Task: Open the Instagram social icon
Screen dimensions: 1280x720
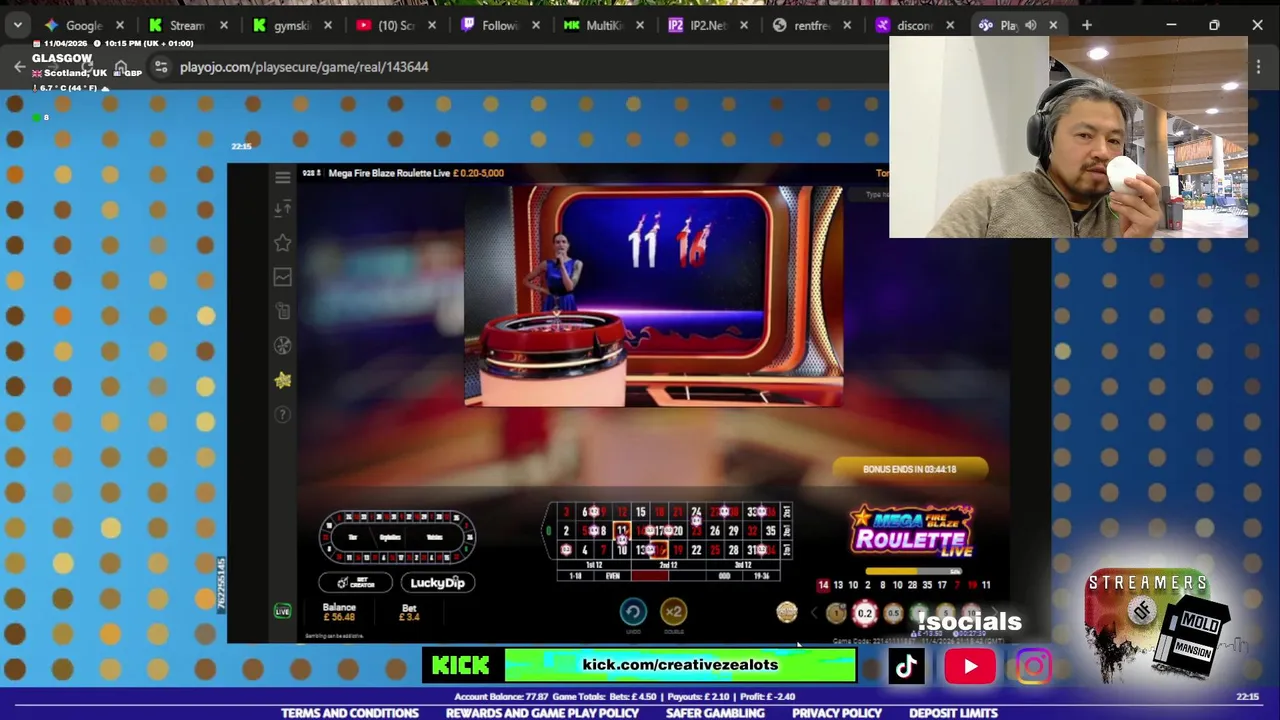Action: [x=1033, y=666]
